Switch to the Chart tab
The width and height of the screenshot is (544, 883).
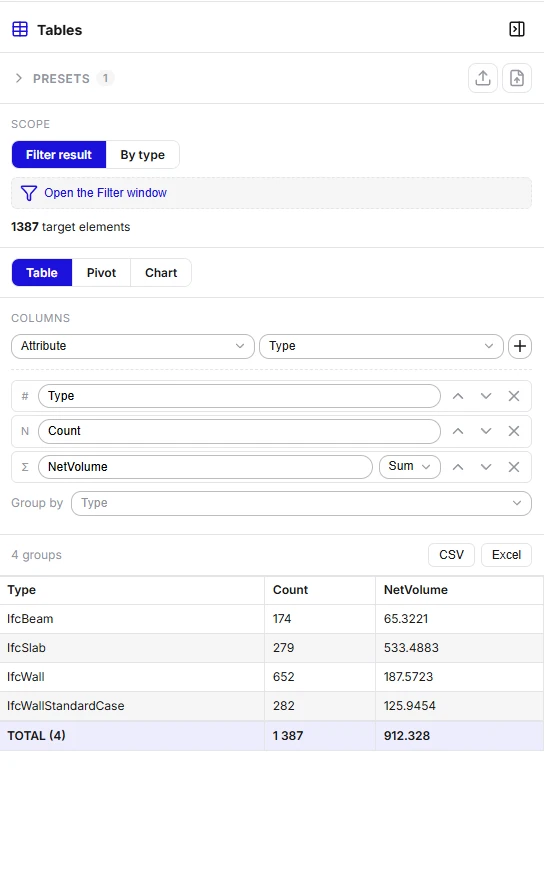pos(161,273)
